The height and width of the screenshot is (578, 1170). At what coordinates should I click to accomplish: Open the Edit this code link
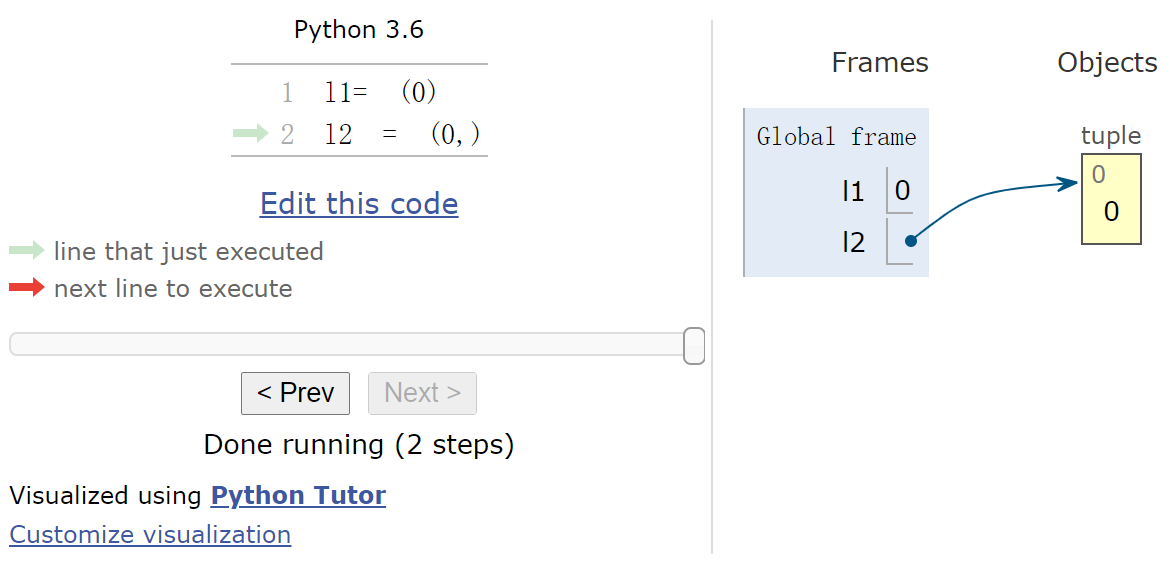click(x=359, y=204)
